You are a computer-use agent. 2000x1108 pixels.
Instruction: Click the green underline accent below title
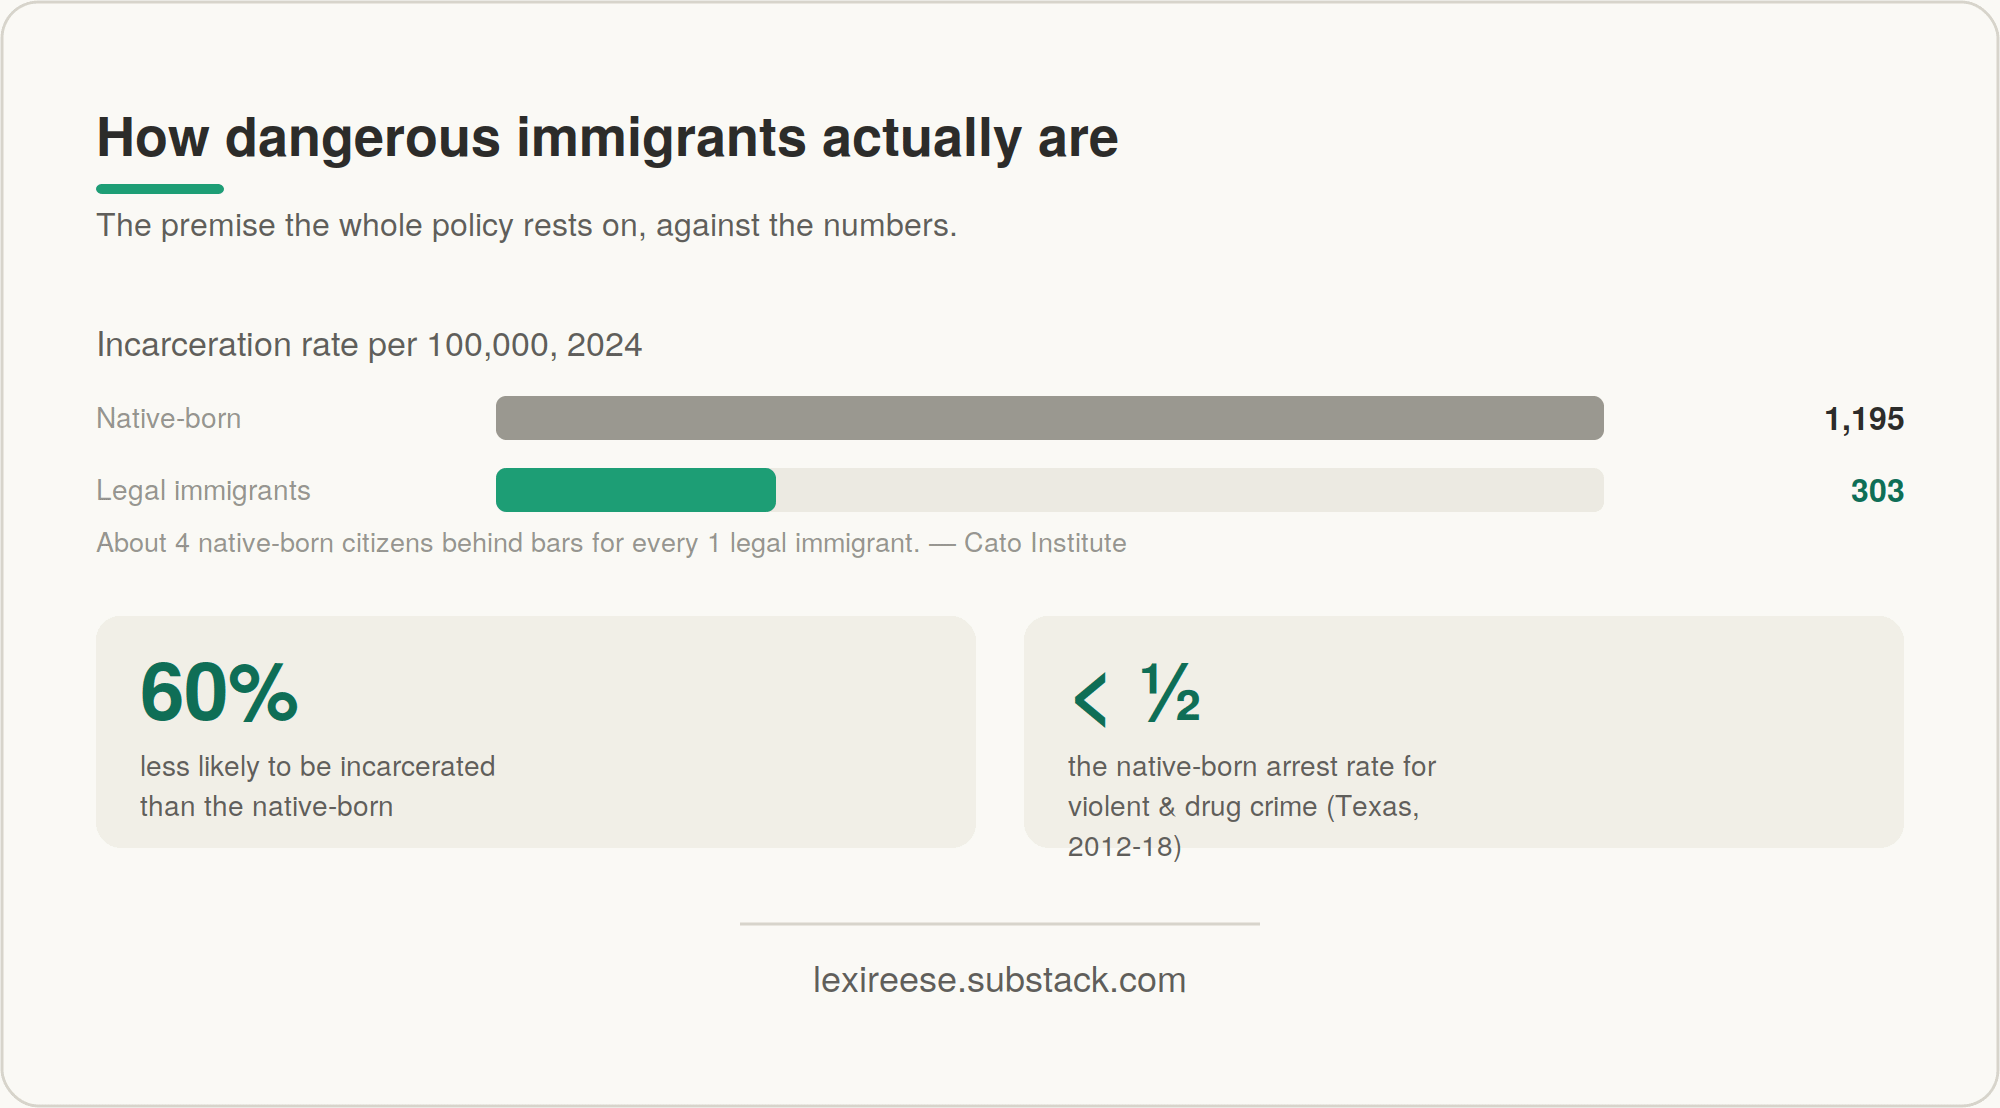pos(160,189)
